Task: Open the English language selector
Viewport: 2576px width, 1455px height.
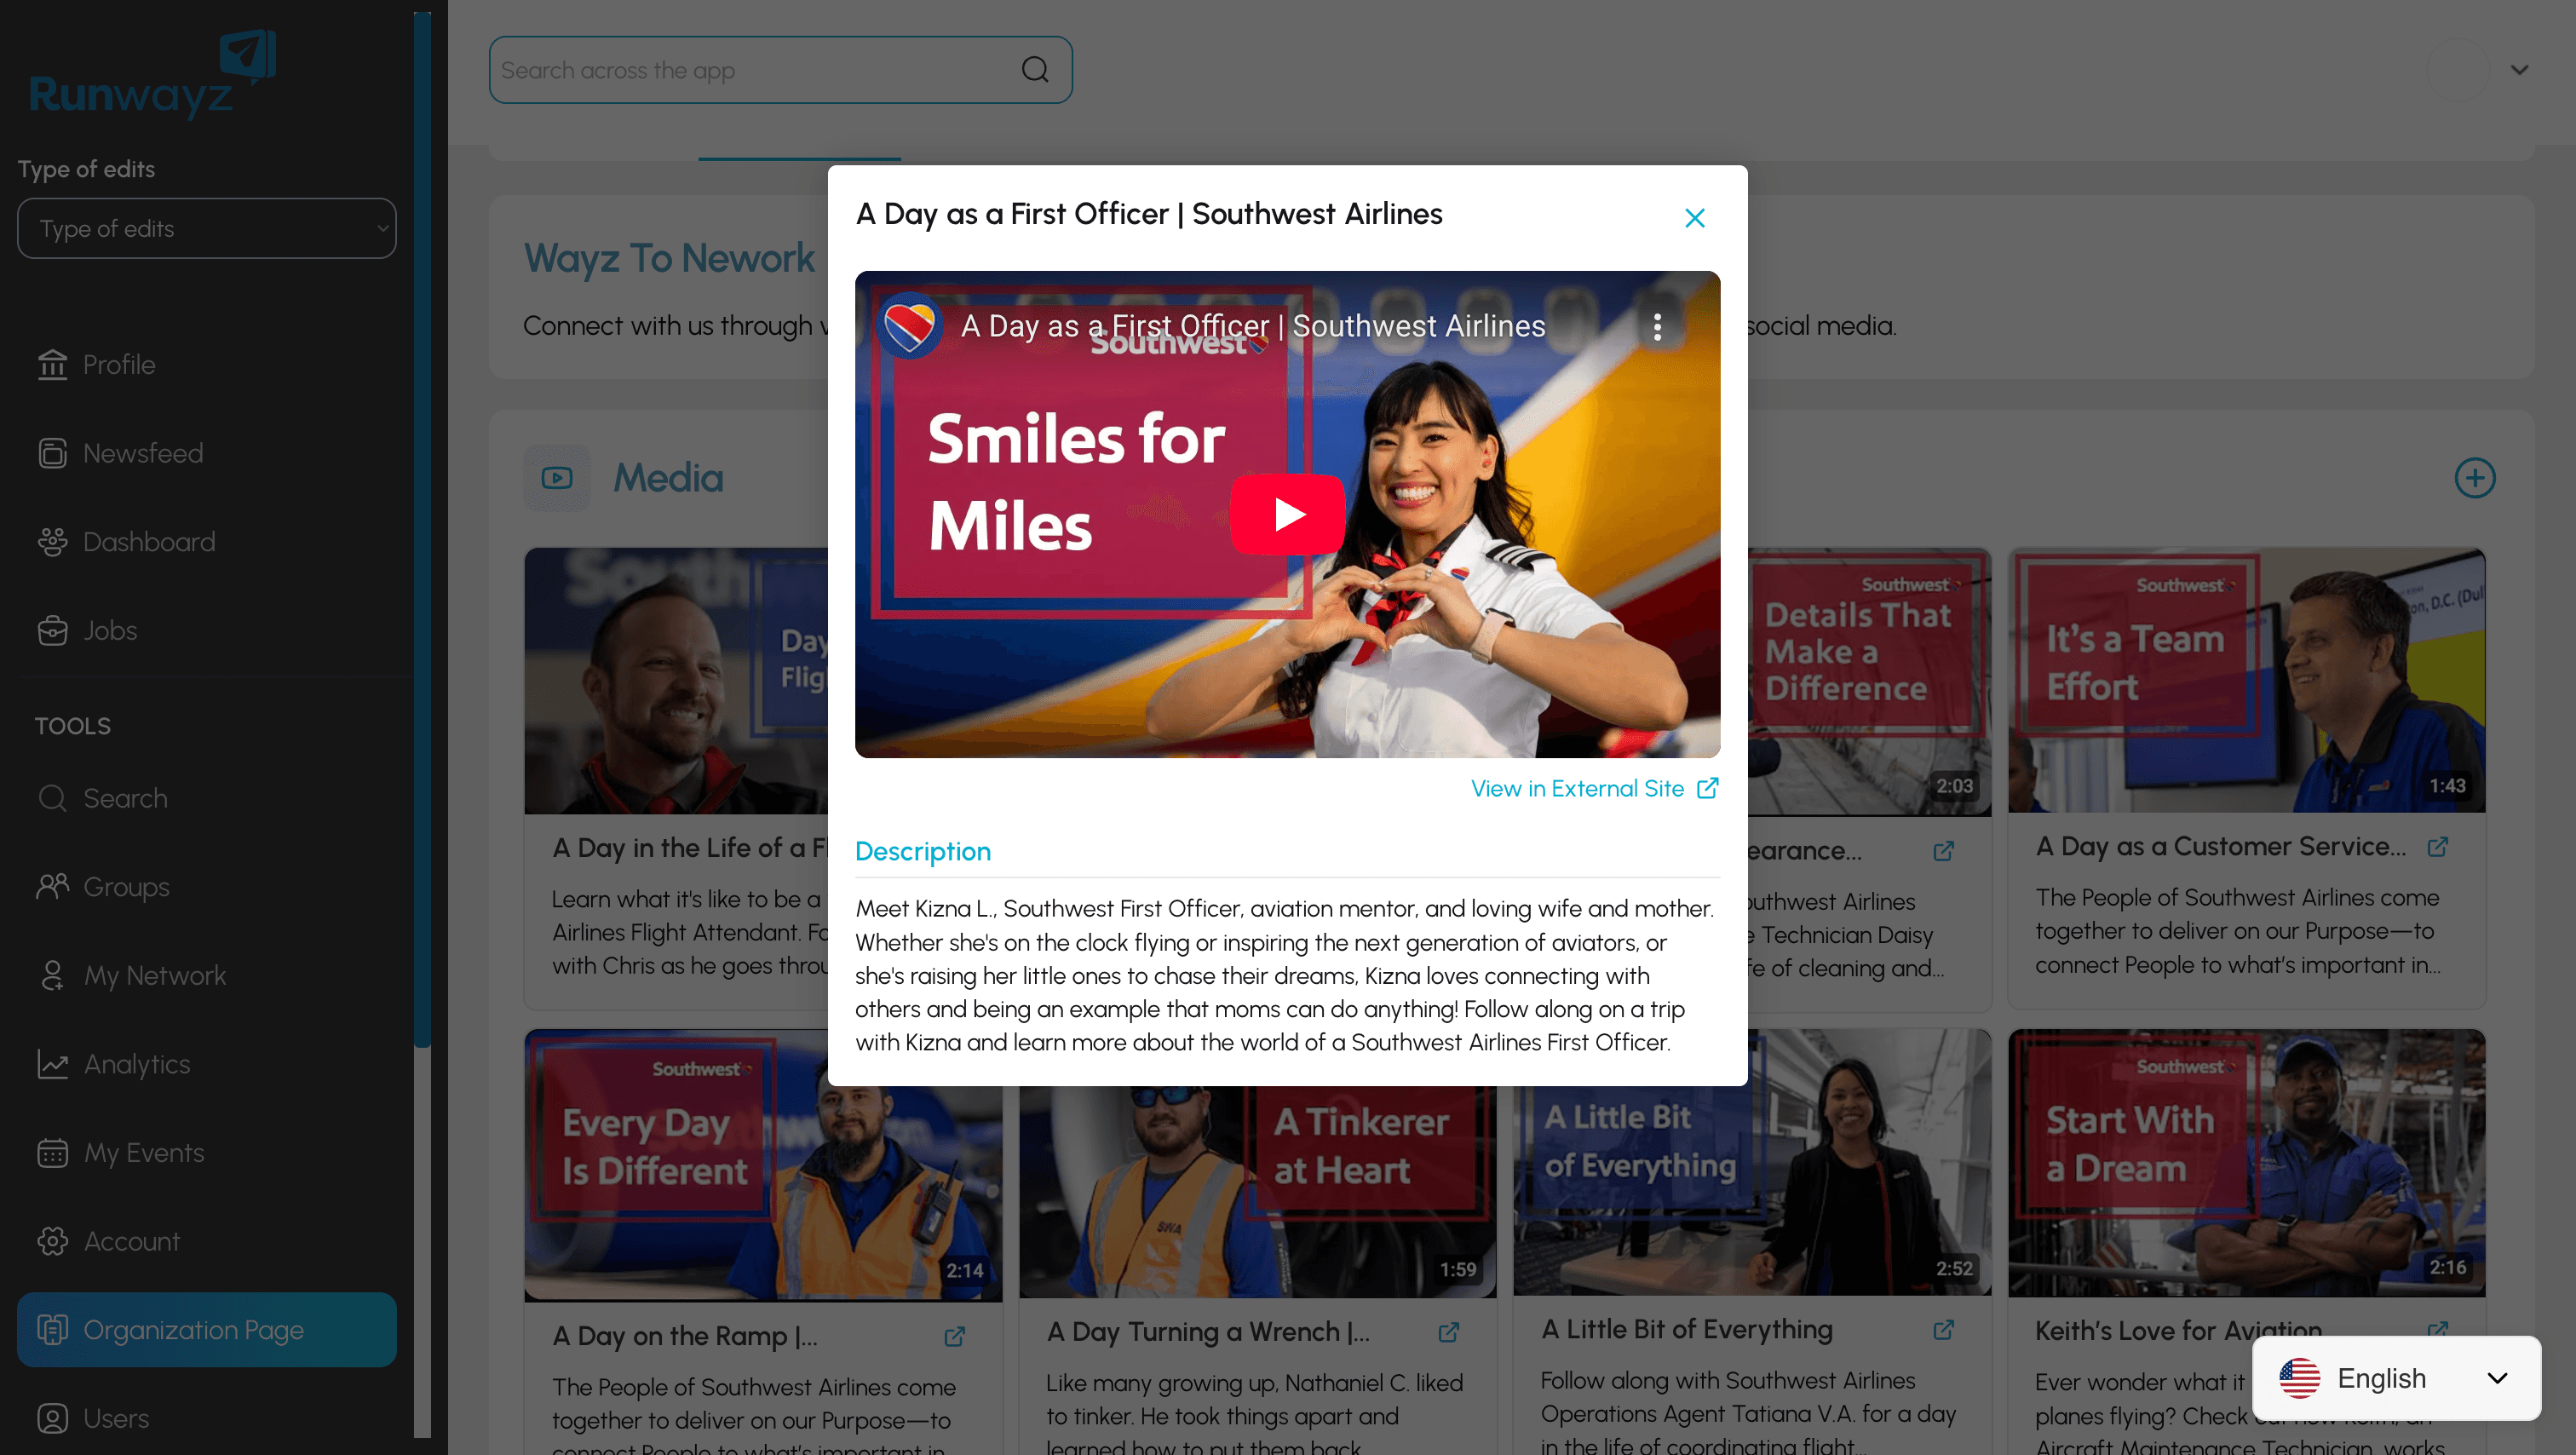Action: point(2395,1378)
